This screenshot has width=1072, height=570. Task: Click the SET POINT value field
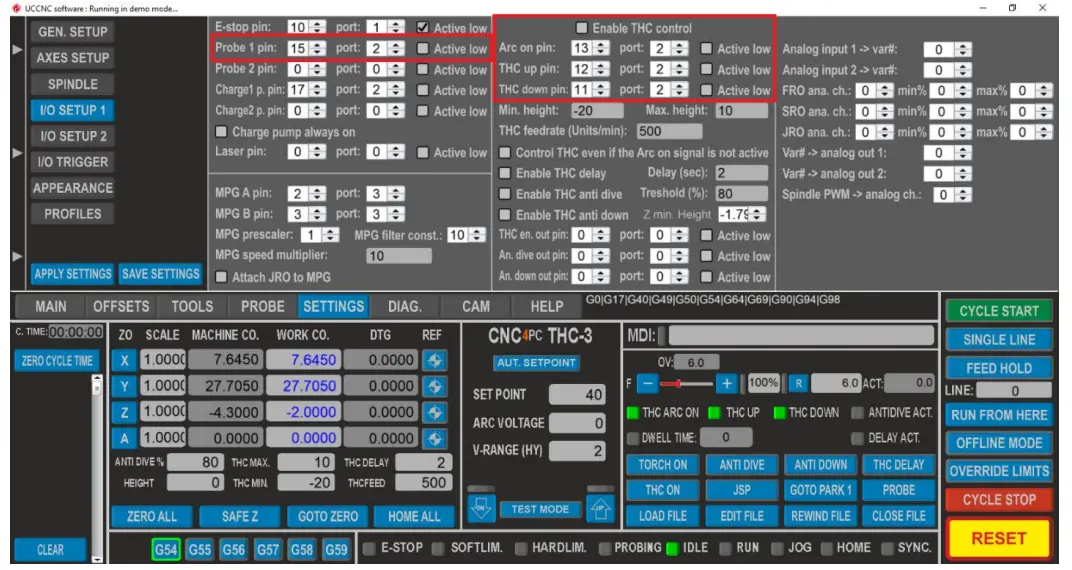[577, 394]
